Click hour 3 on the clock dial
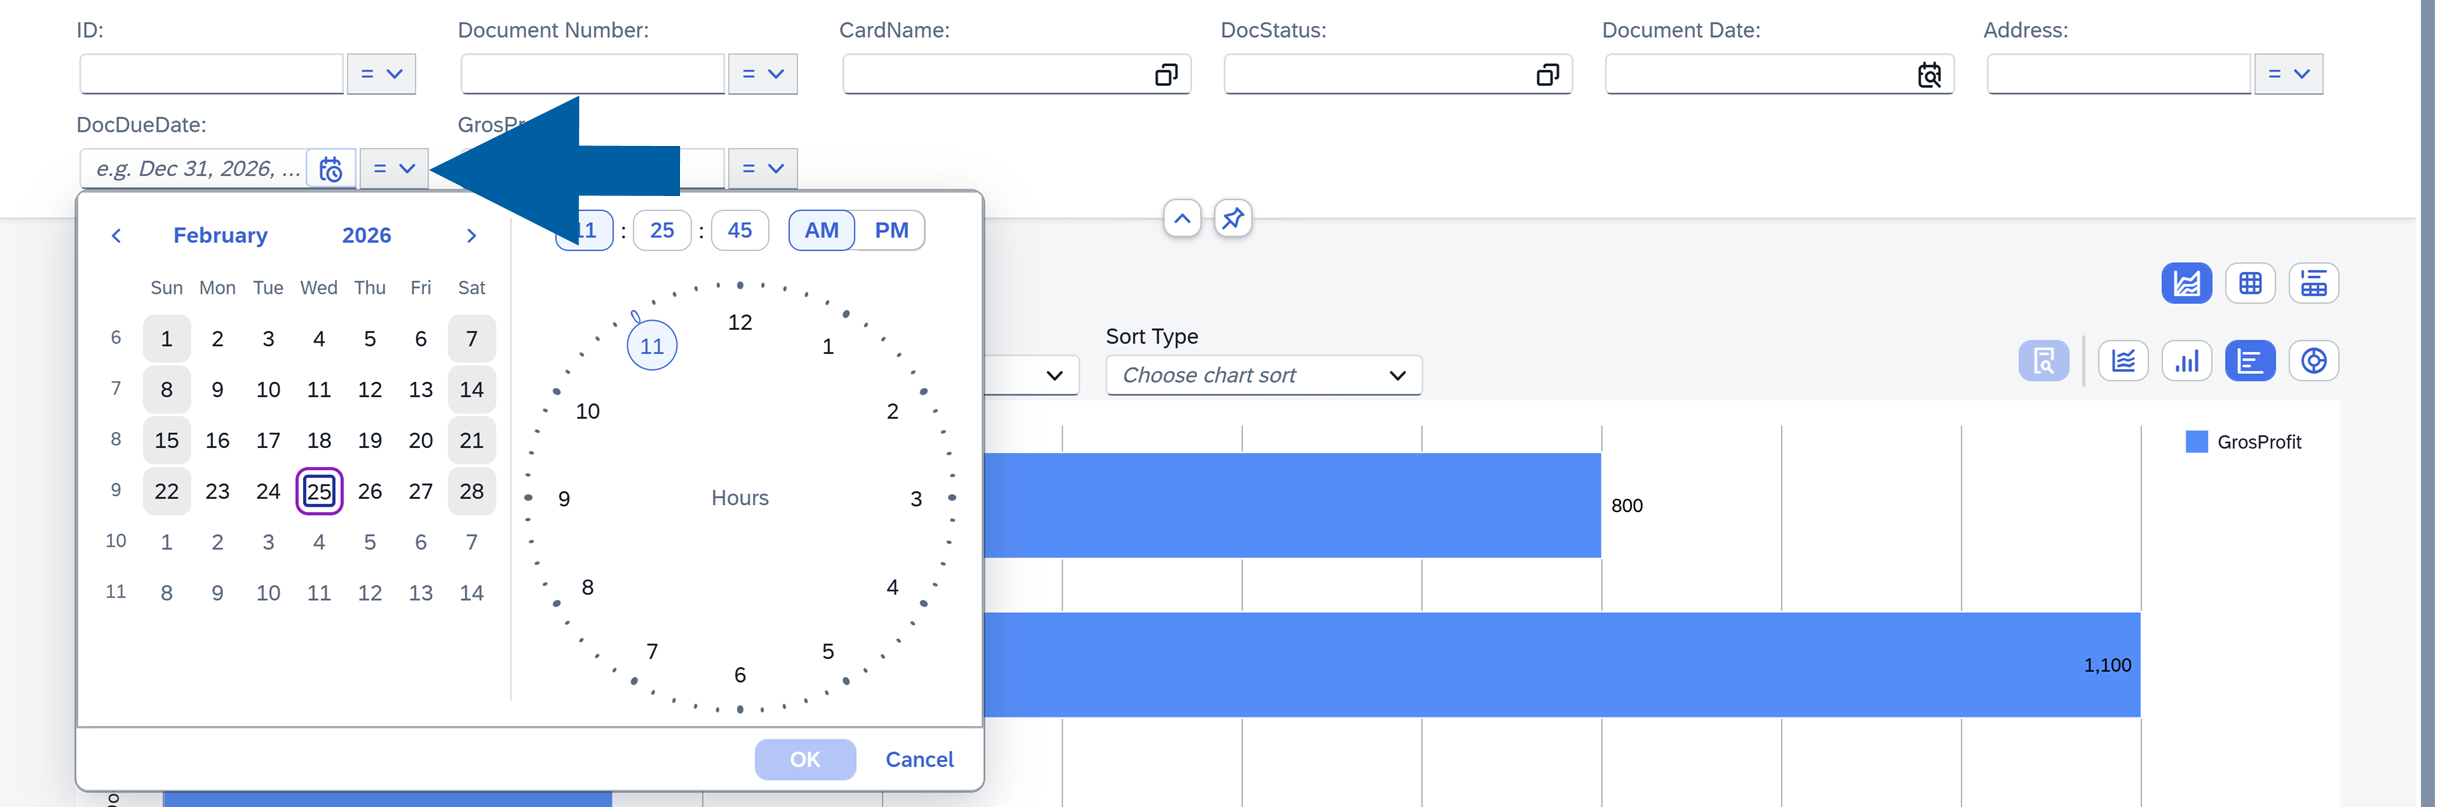The image size is (2440, 807). pos(915,499)
